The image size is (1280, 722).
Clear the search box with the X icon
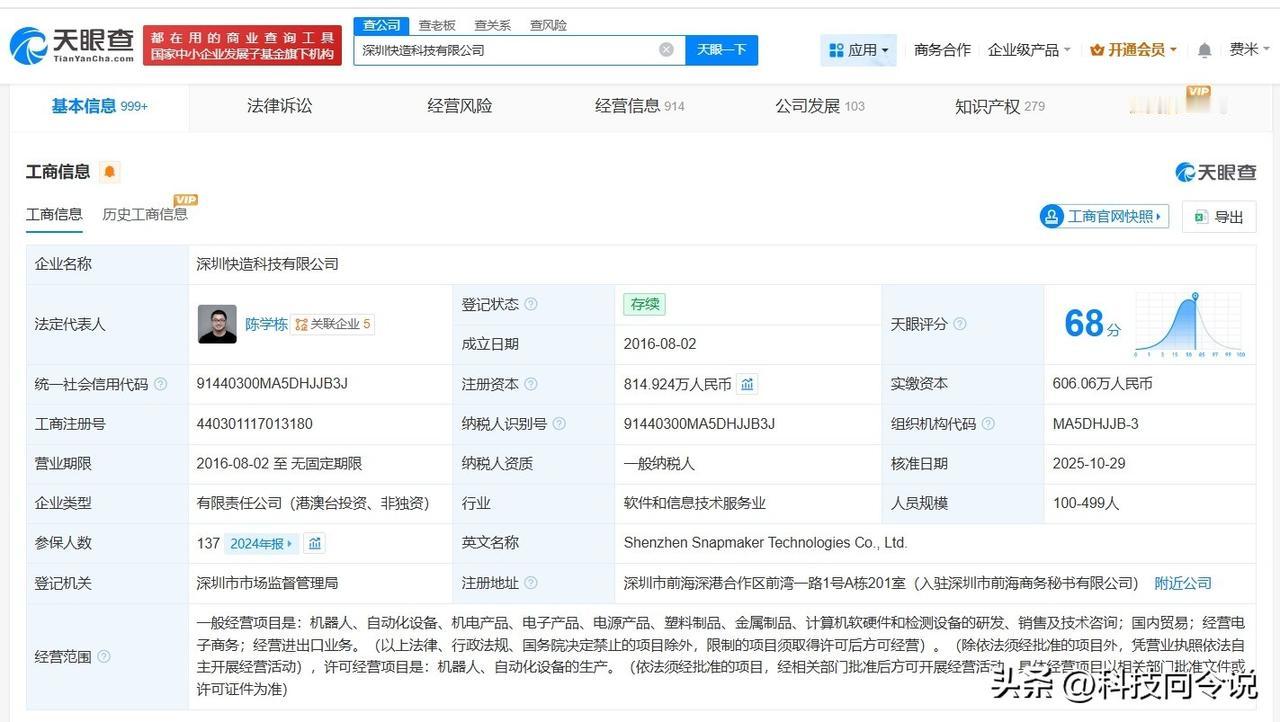(666, 50)
